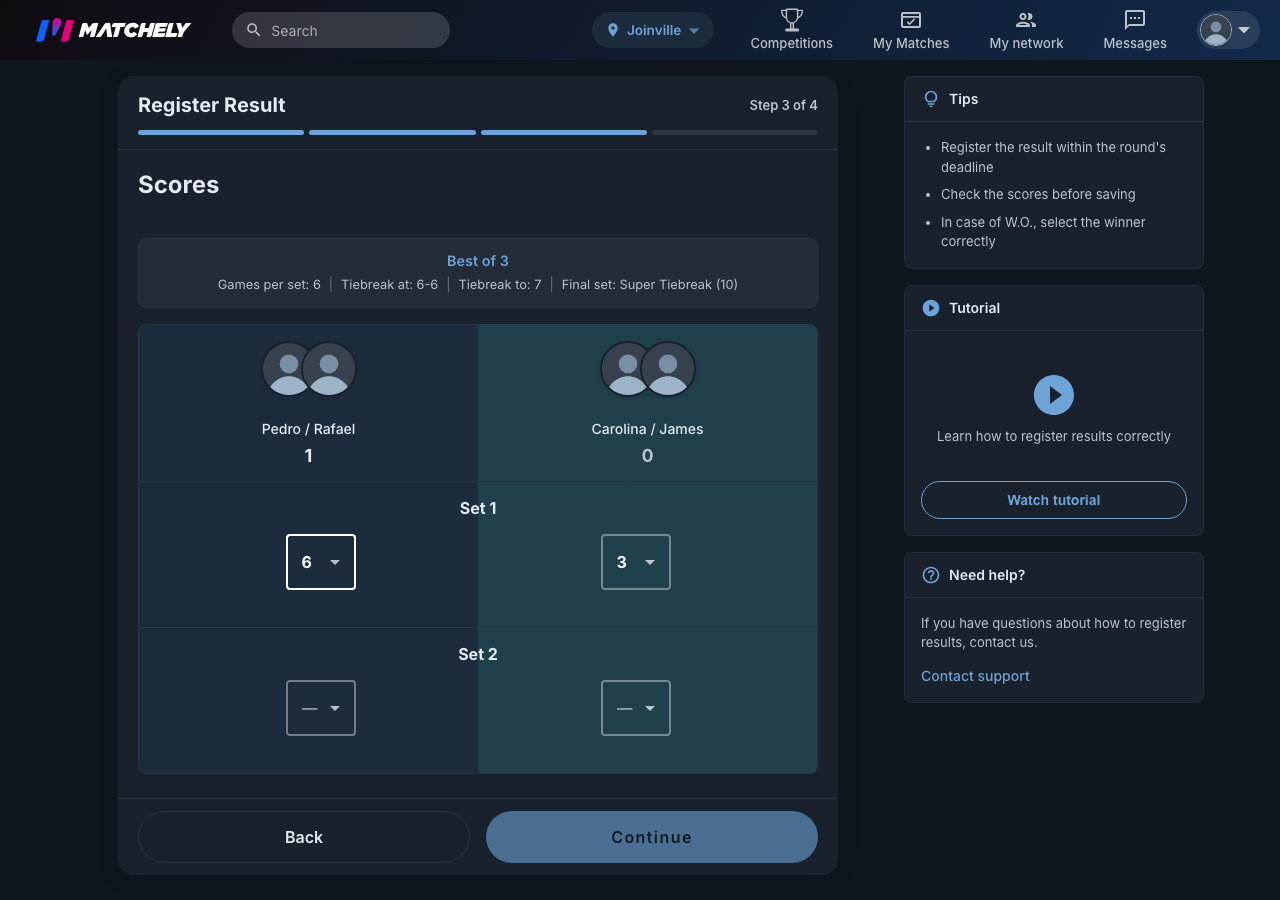1280x900 pixels.
Task: Click the Carolina / James team avatars
Action: (x=648, y=370)
